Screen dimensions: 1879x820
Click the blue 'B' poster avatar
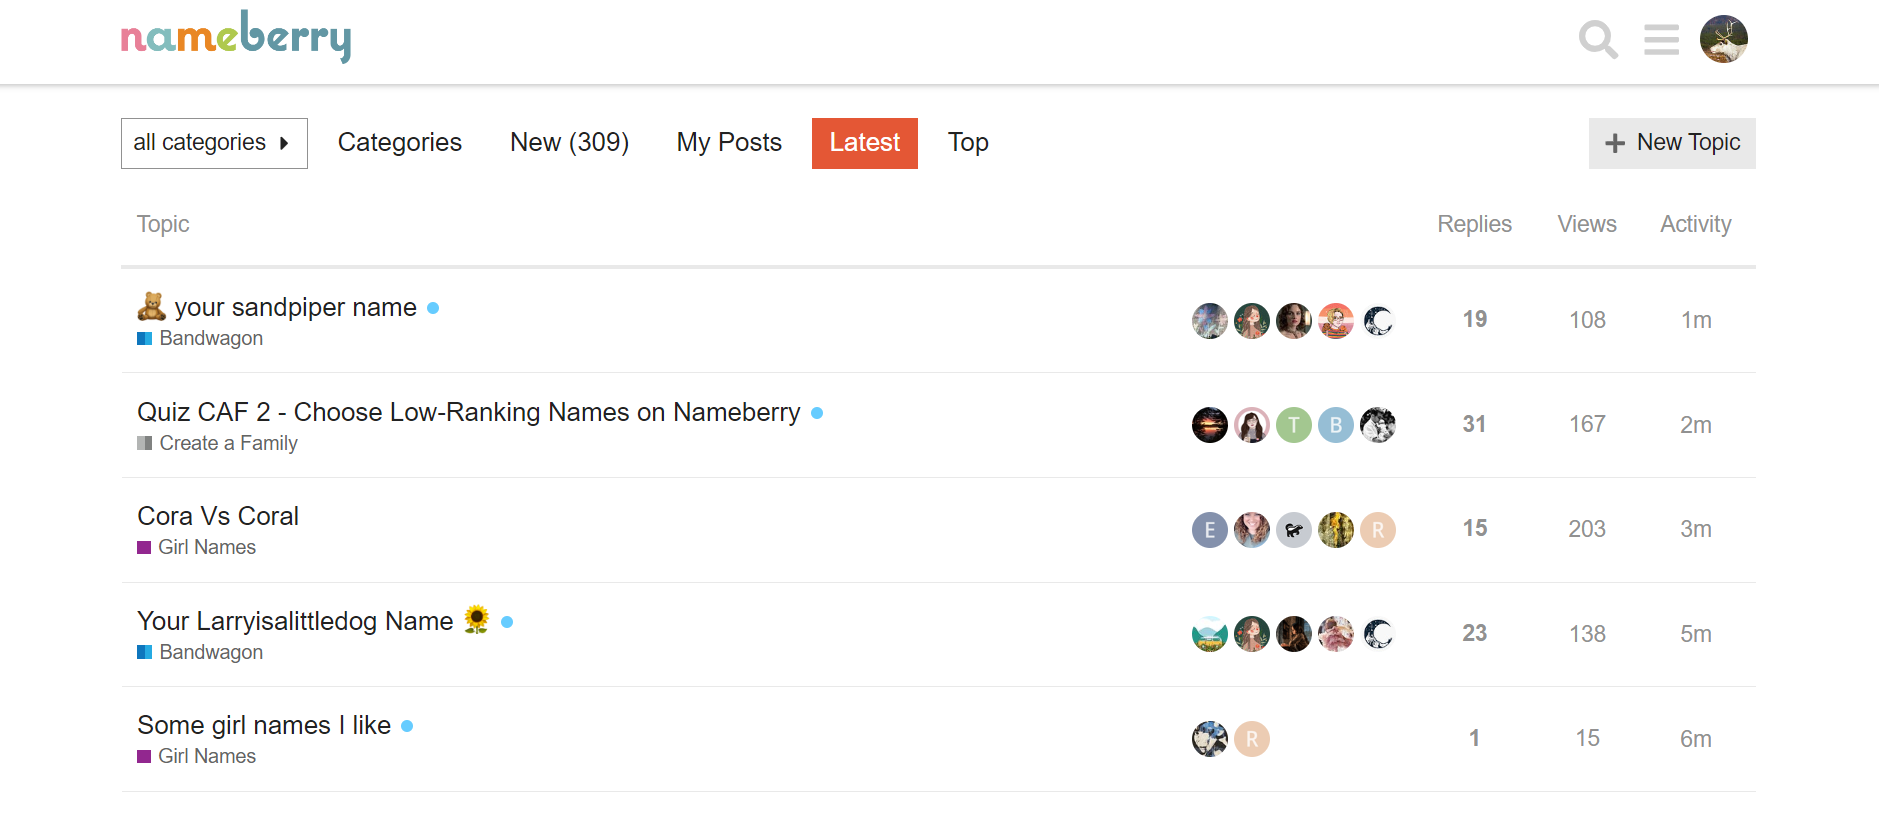pos(1336,425)
